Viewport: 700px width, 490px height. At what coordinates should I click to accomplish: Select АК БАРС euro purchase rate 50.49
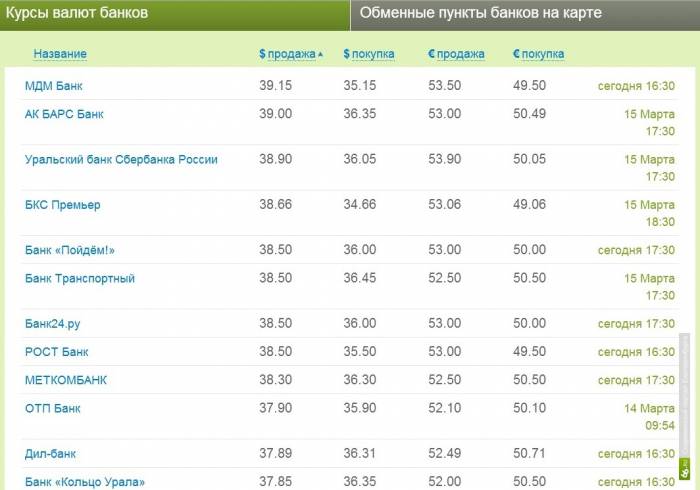point(529,113)
